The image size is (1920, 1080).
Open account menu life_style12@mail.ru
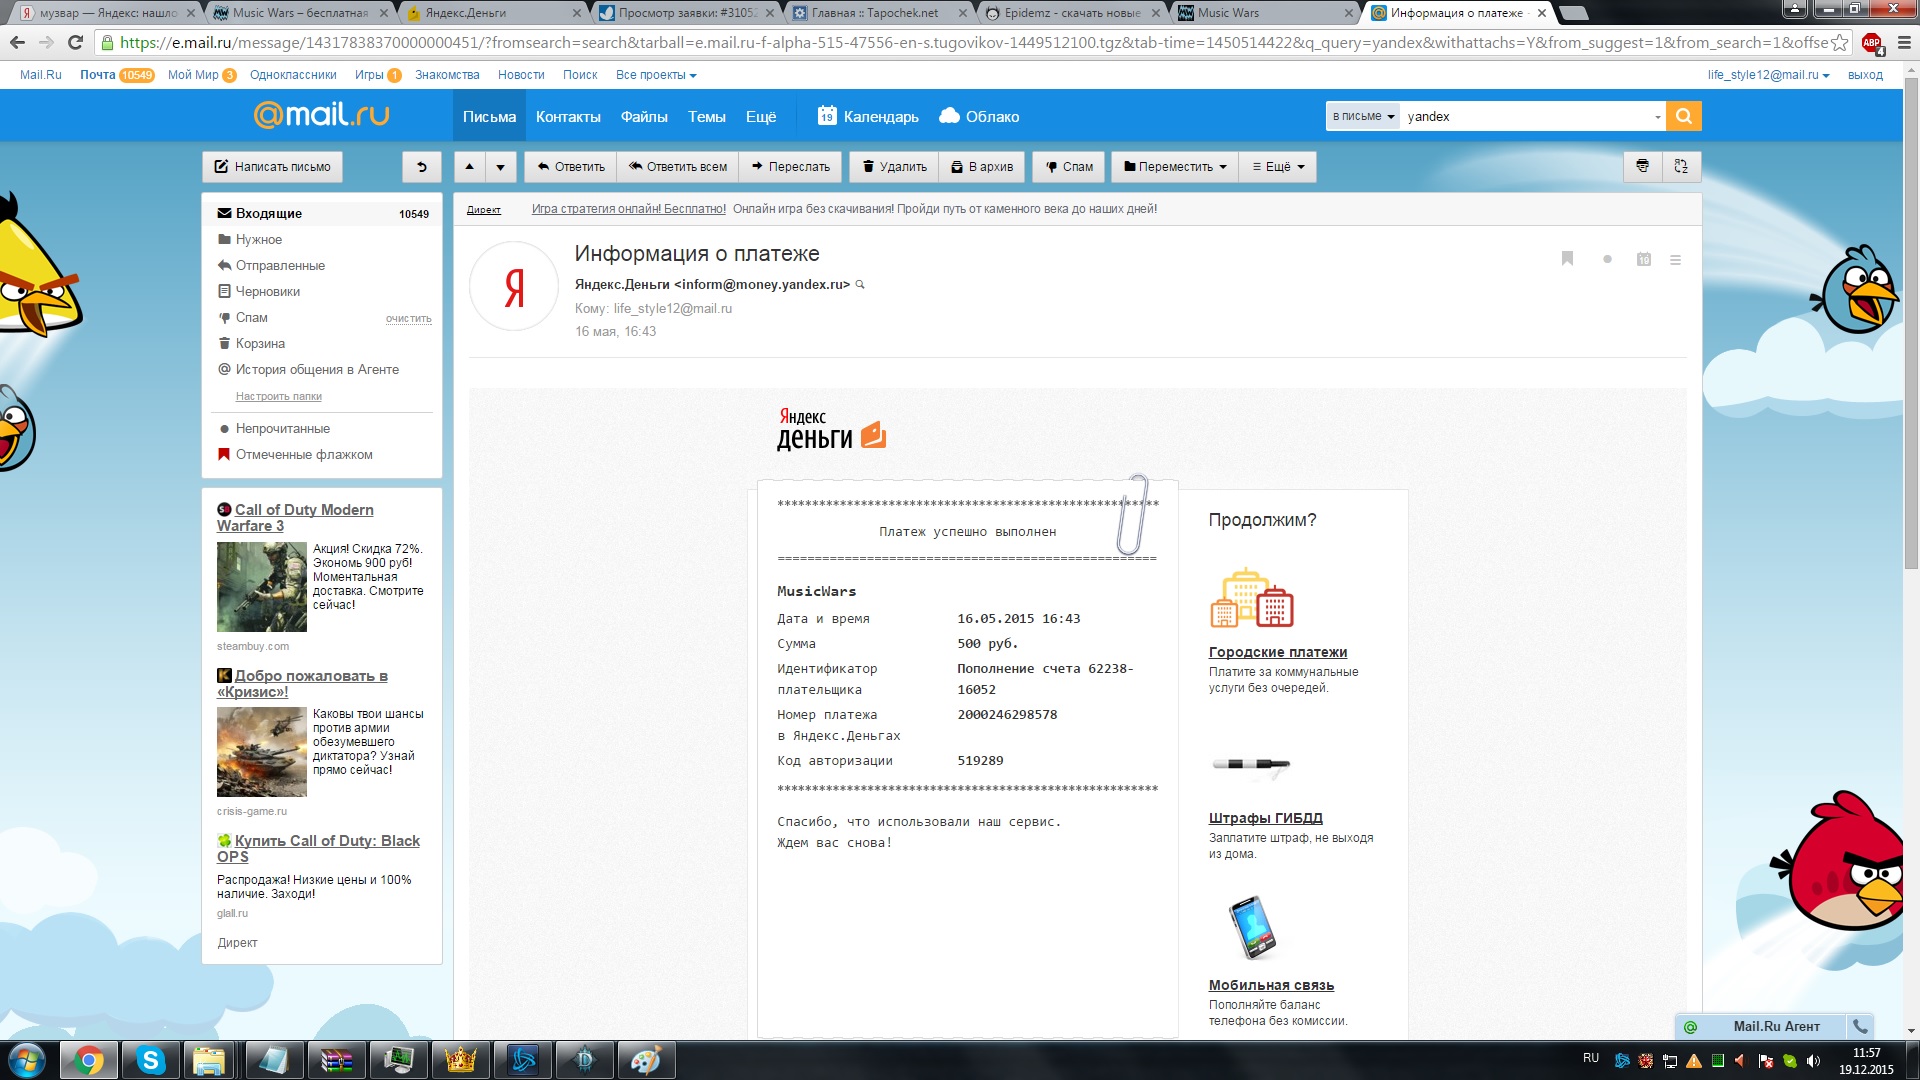[1768, 75]
